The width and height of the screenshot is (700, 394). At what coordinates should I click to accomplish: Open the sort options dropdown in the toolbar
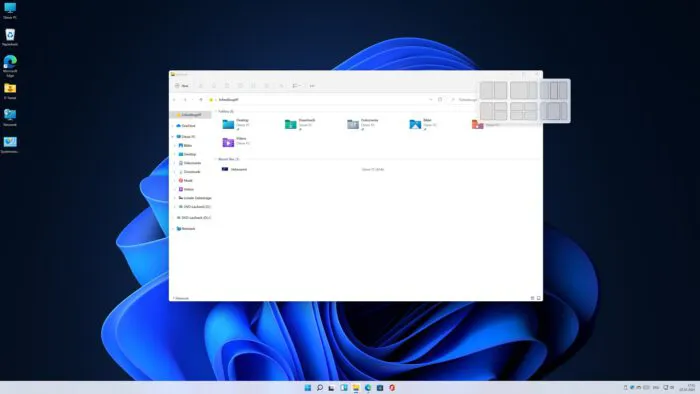(296, 86)
